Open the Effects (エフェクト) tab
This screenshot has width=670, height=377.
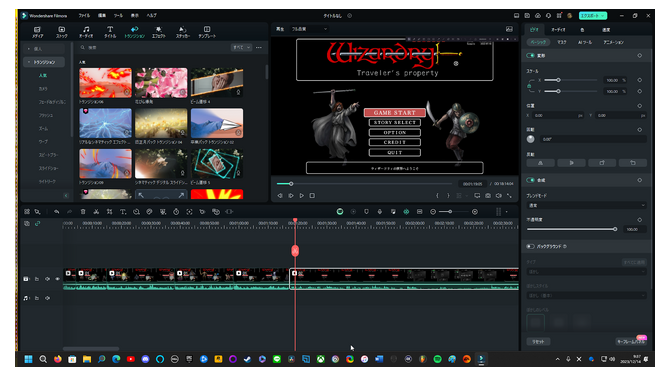159,32
